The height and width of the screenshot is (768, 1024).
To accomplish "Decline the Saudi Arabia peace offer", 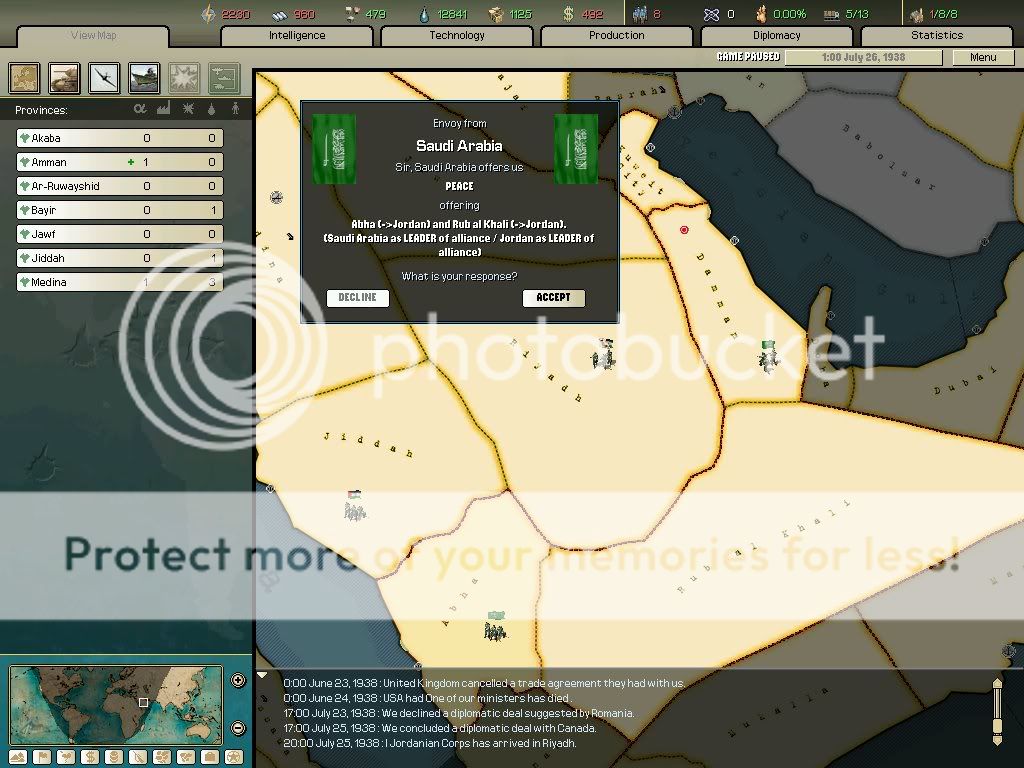I will click(357, 298).
